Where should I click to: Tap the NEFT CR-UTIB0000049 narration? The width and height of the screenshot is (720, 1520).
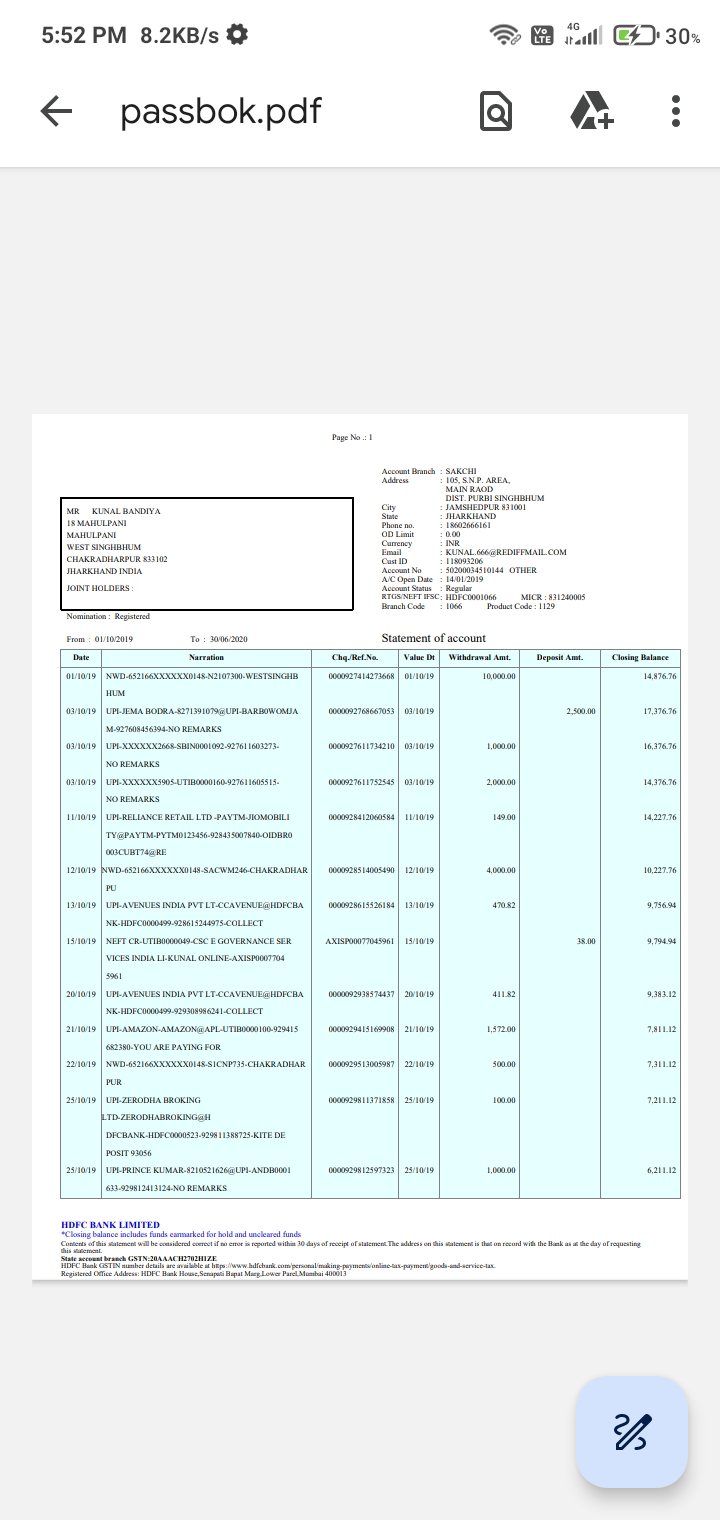(198, 958)
